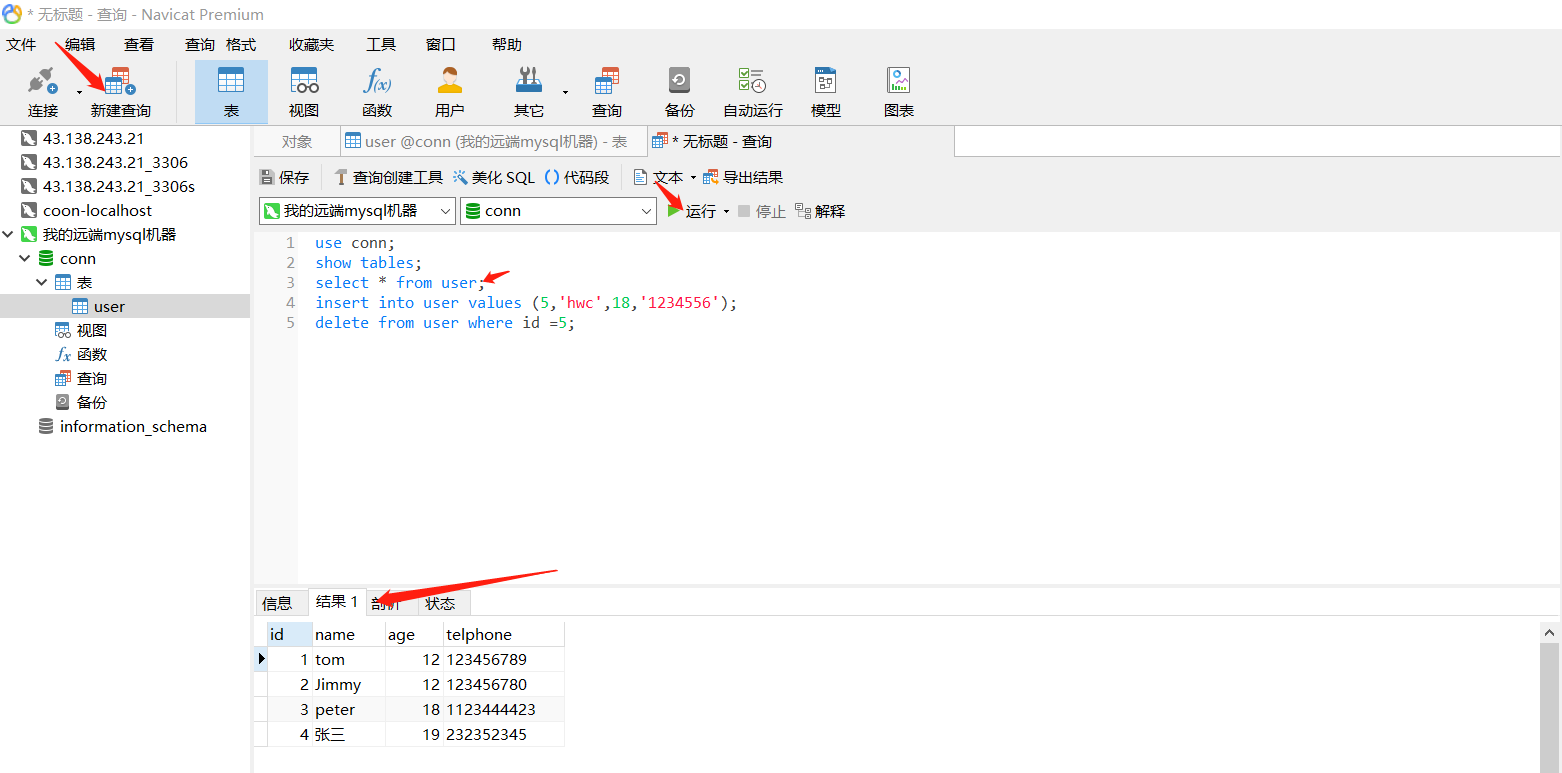Switch to the 对象 tab
The image size is (1562, 773).
pyautogui.click(x=297, y=142)
